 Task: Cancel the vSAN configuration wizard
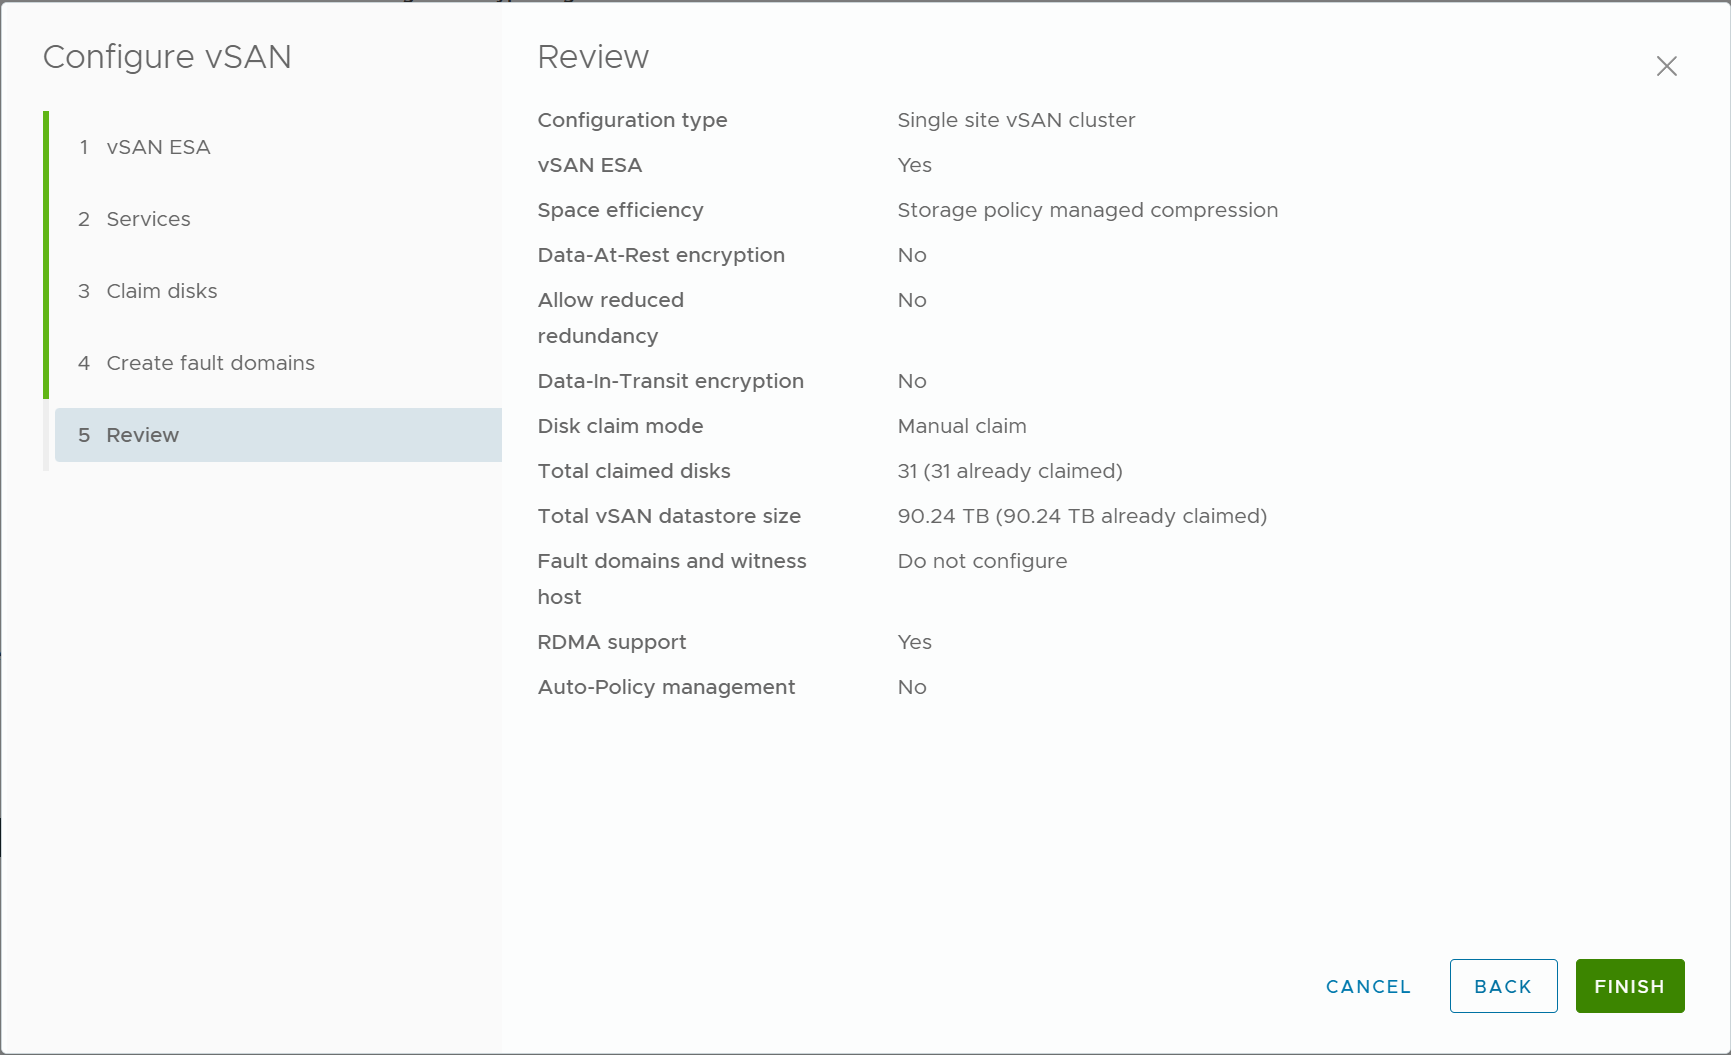(x=1368, y=986)
